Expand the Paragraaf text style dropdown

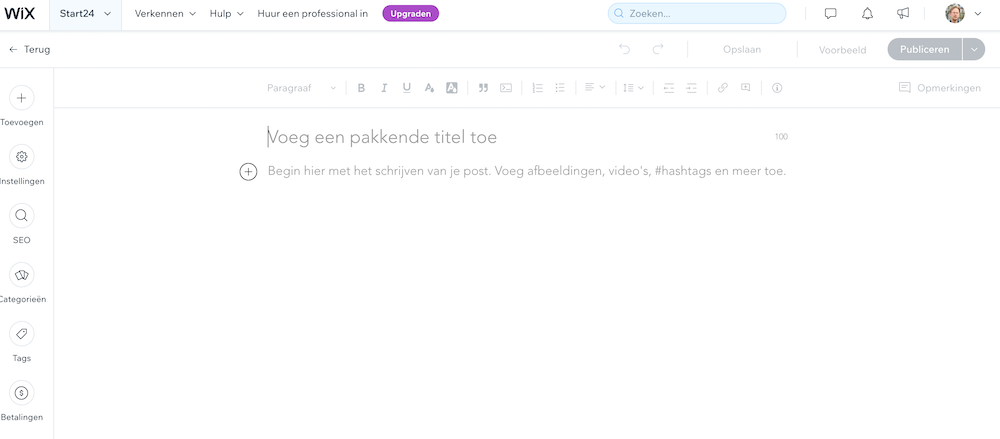click(x=301, y=88)
